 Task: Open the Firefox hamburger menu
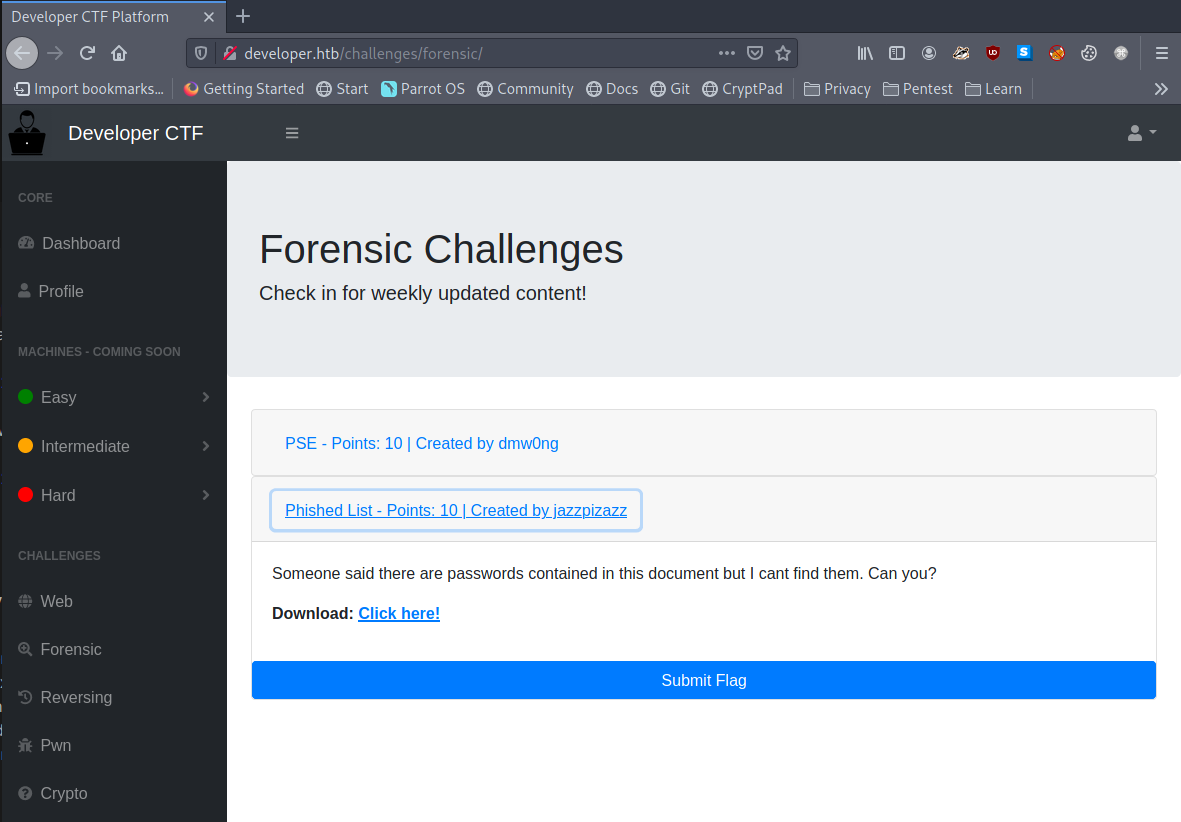(x=1161, y=53)
